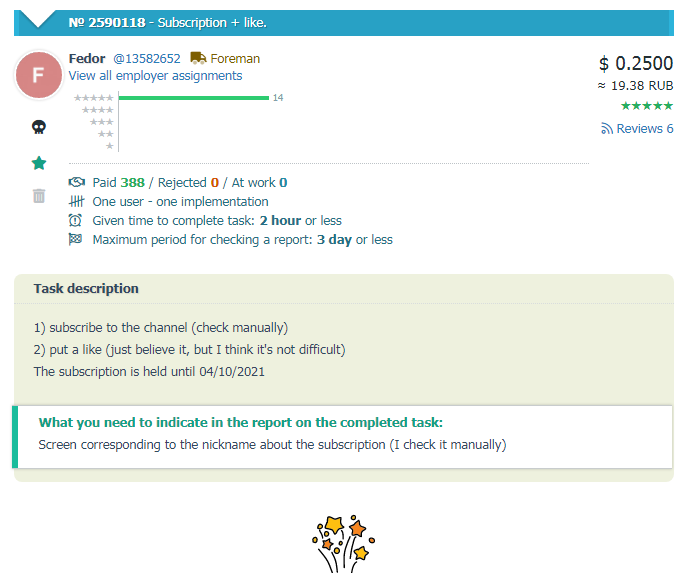This screenshot has height=573, width=693.
Task: Click the four-star rating row
Action: [x=98, y=110]
